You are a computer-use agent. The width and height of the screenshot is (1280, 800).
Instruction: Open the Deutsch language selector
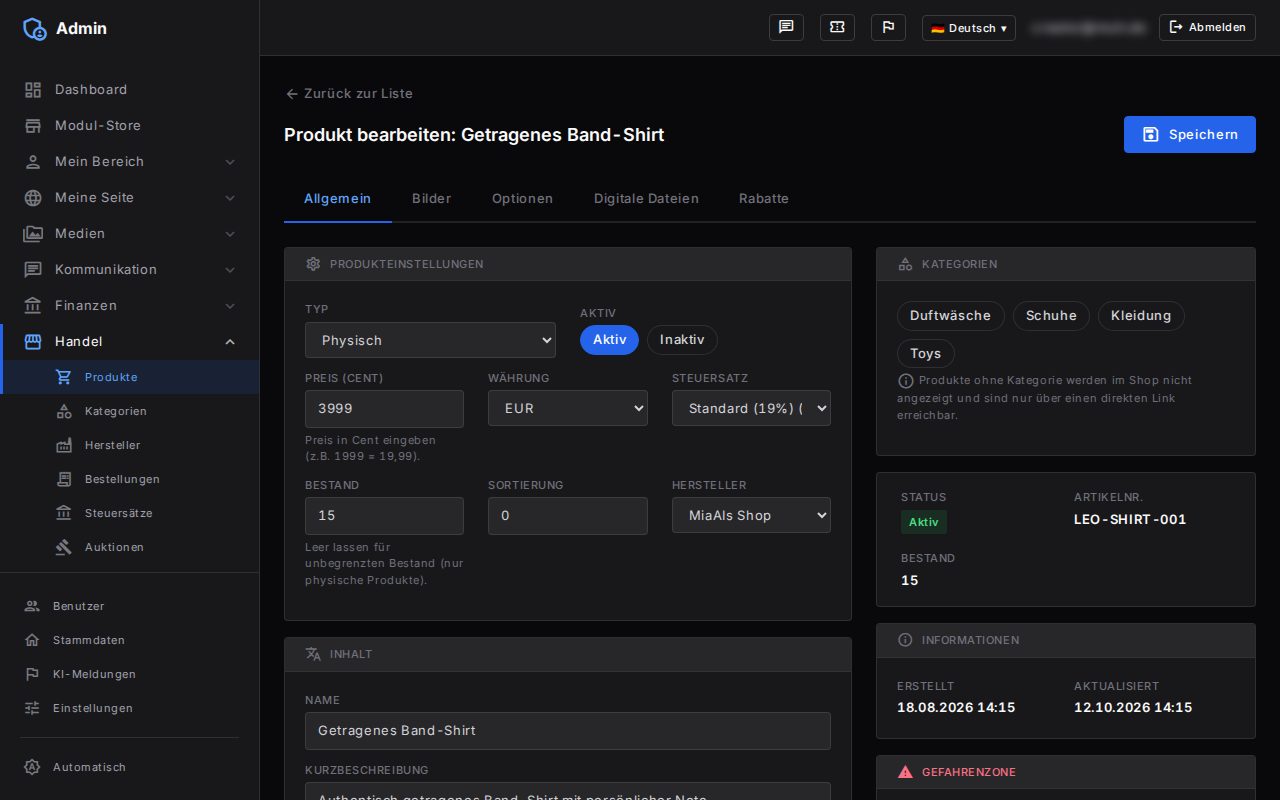(969, 28)
